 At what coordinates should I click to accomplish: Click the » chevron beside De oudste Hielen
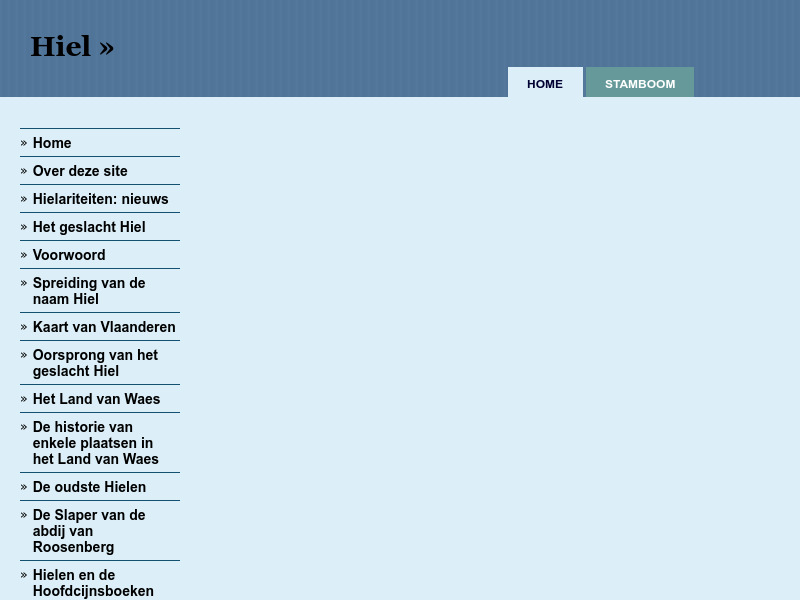24,487
